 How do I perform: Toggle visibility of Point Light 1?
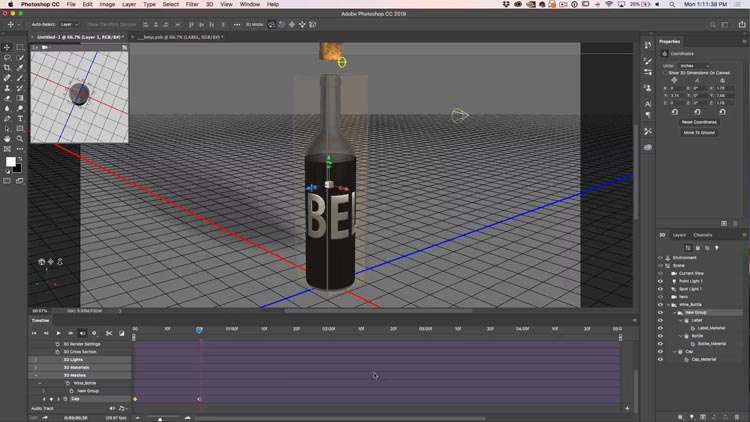point(660,281)
